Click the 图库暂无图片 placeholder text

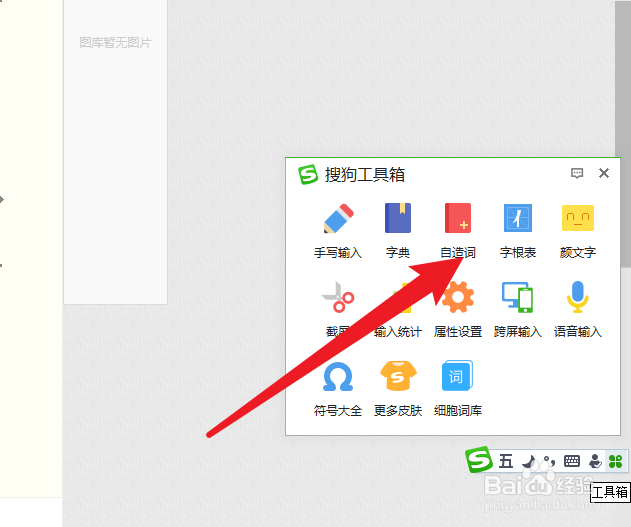[x=115, y=42]
